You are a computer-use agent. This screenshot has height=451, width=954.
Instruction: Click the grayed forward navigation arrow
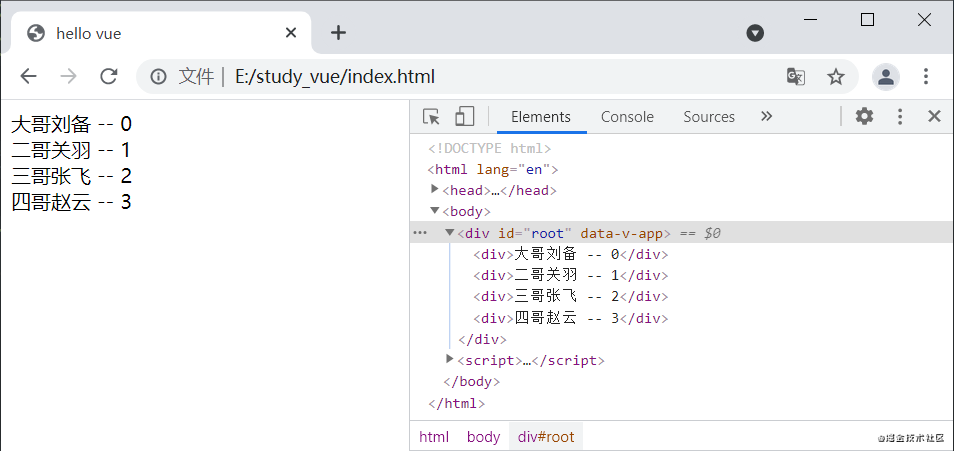pyautogui.click(x=68, y=76)
